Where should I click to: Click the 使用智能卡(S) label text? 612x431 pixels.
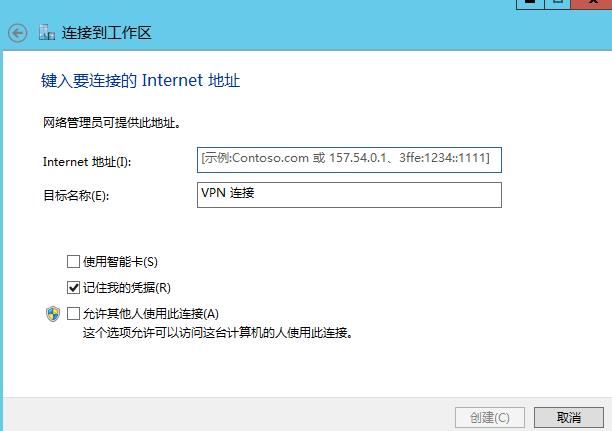(x=120, y=262)
